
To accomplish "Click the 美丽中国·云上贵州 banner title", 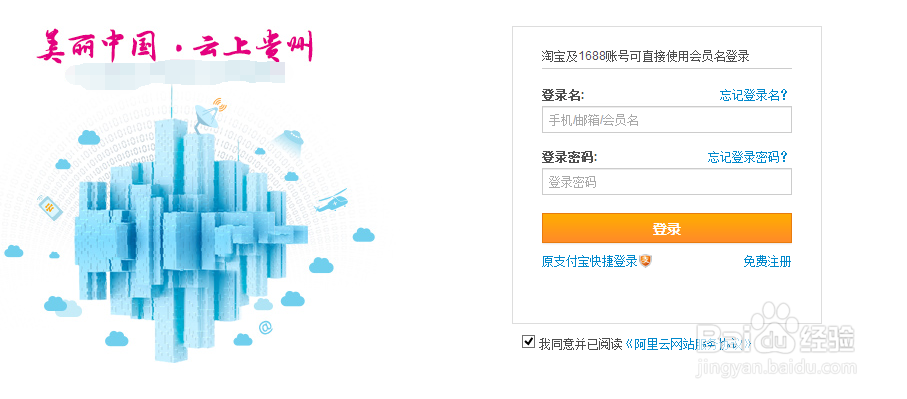I will (x=175, y=47).
